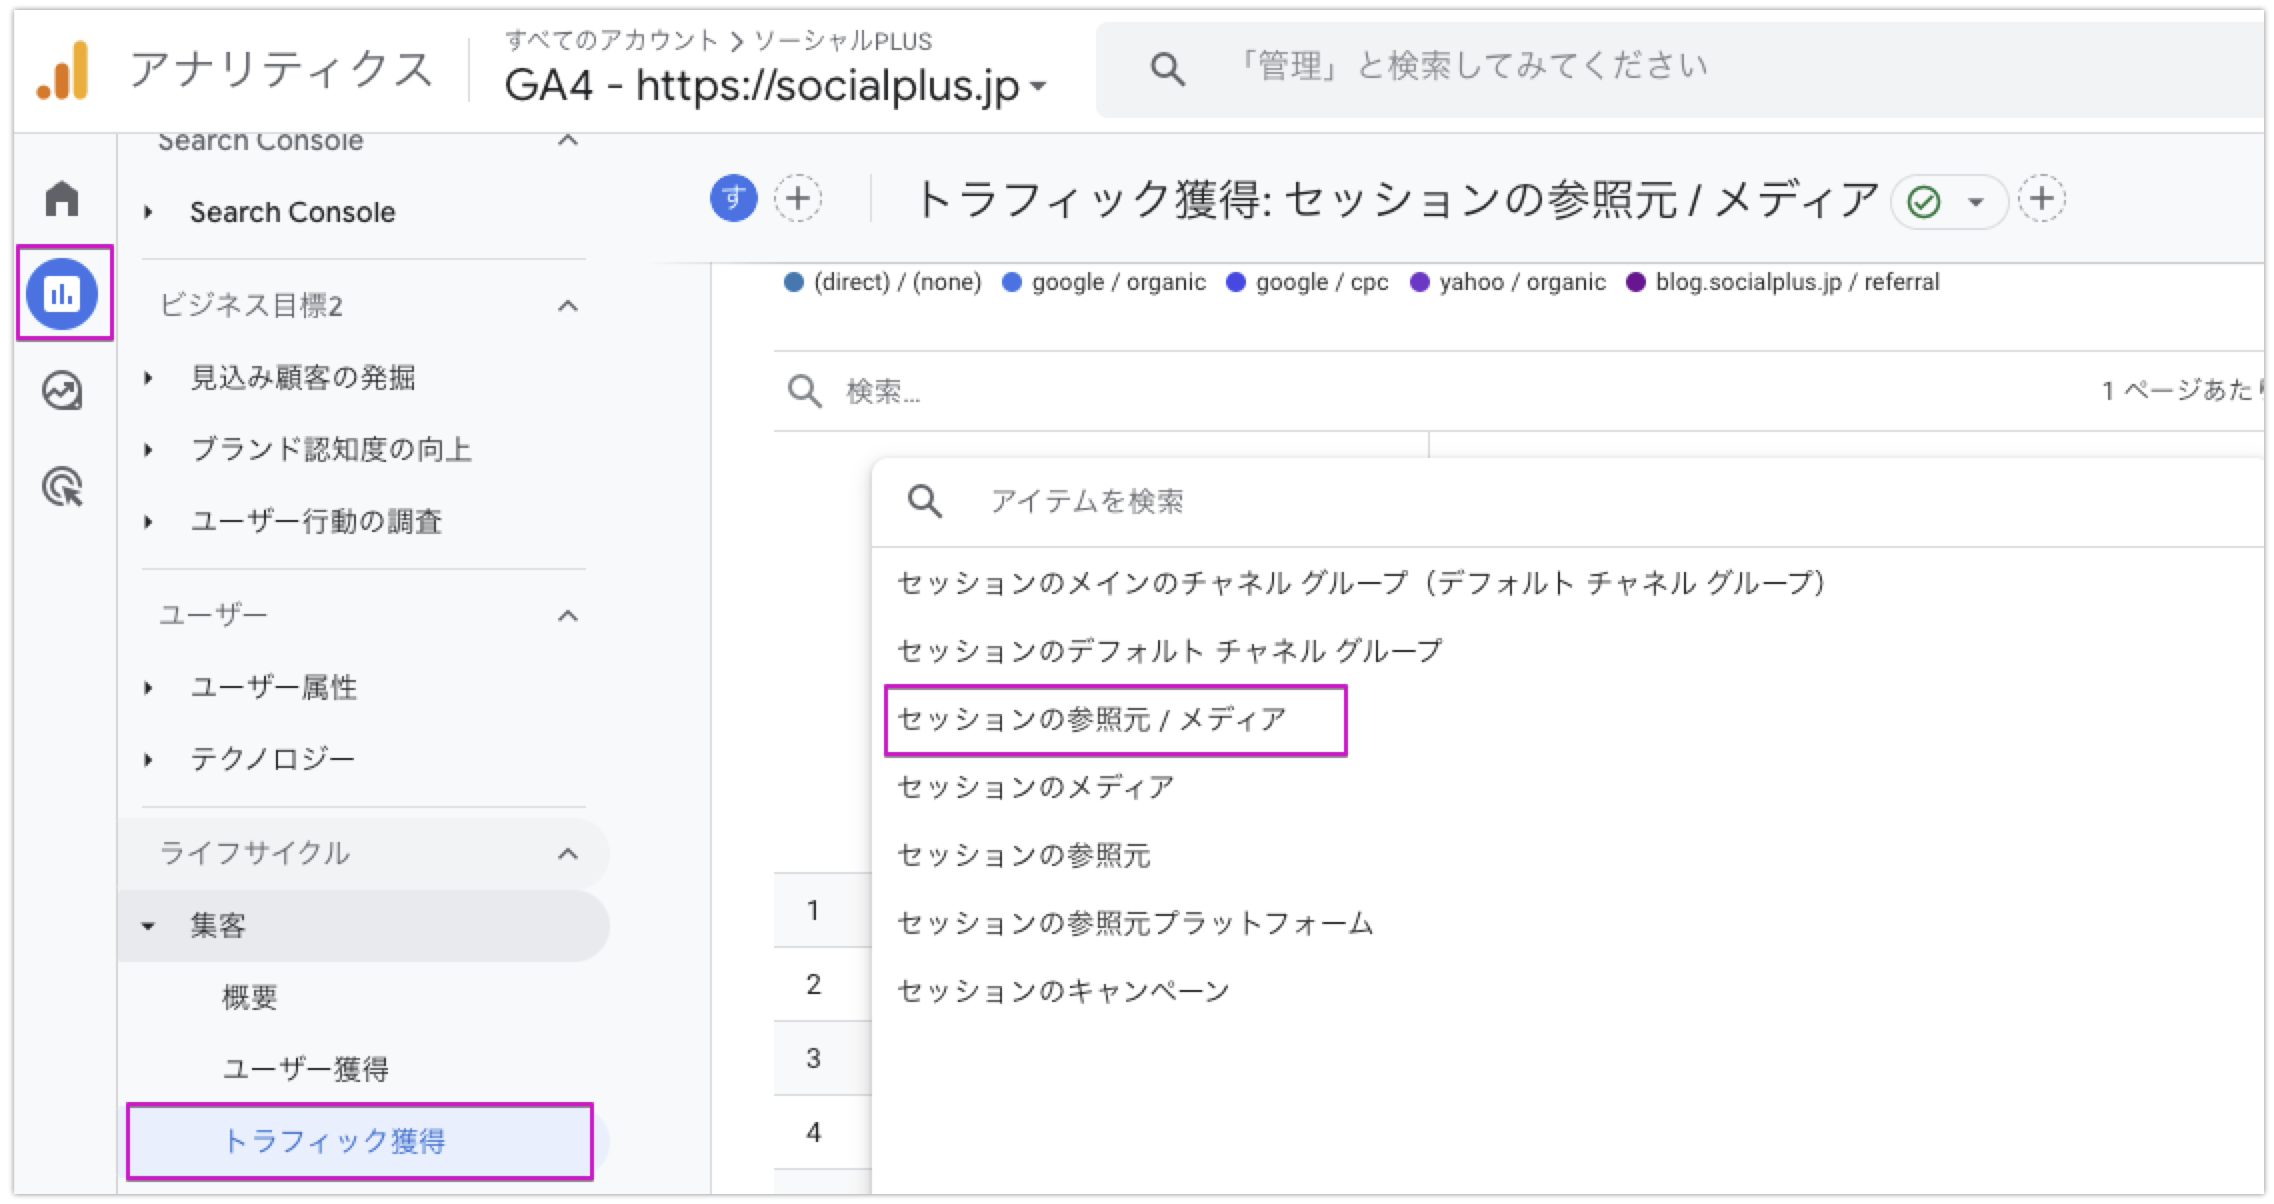Image resolution: width=2274 pixels, height=1204 pixels.
Task: Open the Home icon in sidebar
Action: [62, 198]
